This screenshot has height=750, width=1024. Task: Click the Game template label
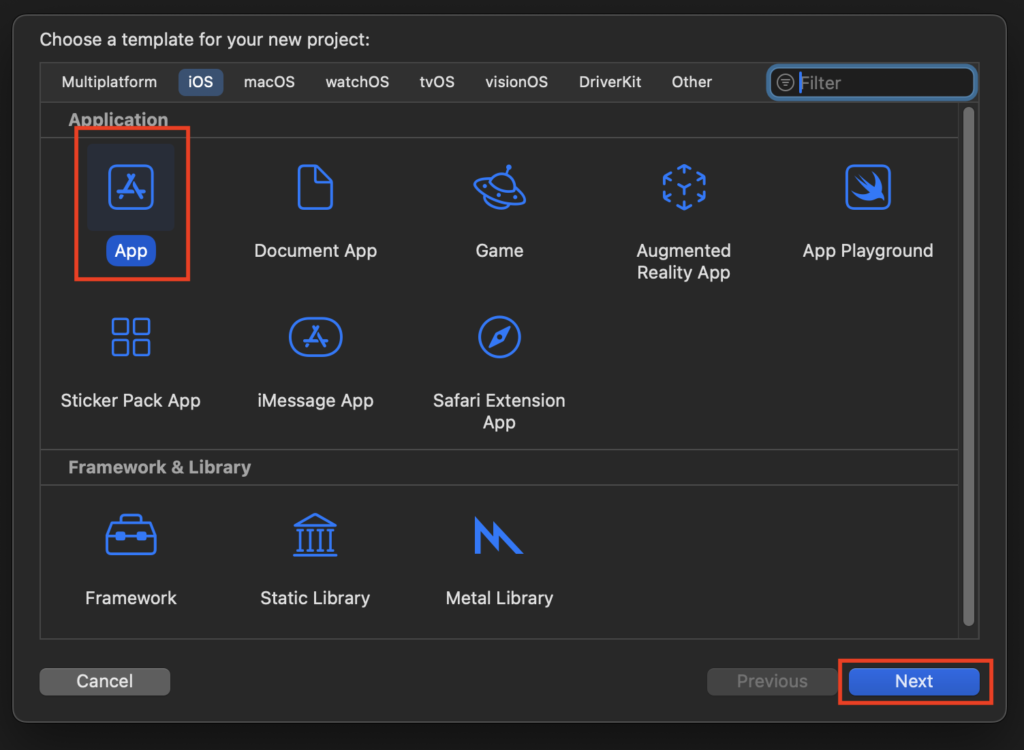point(500,251)
